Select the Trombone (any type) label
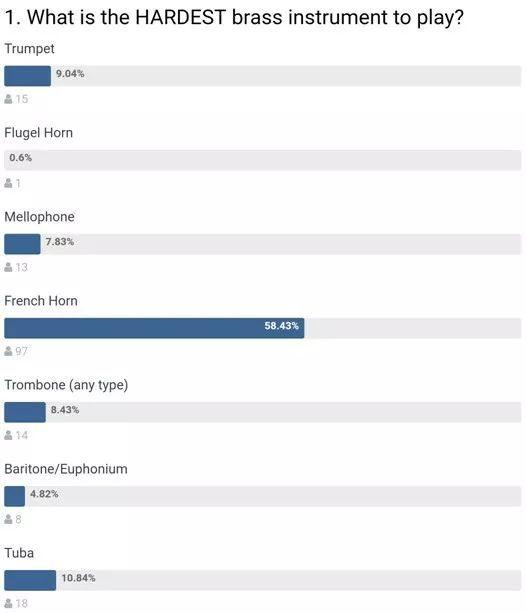Screen dimensions: 526x613 [x=66, y=385]
